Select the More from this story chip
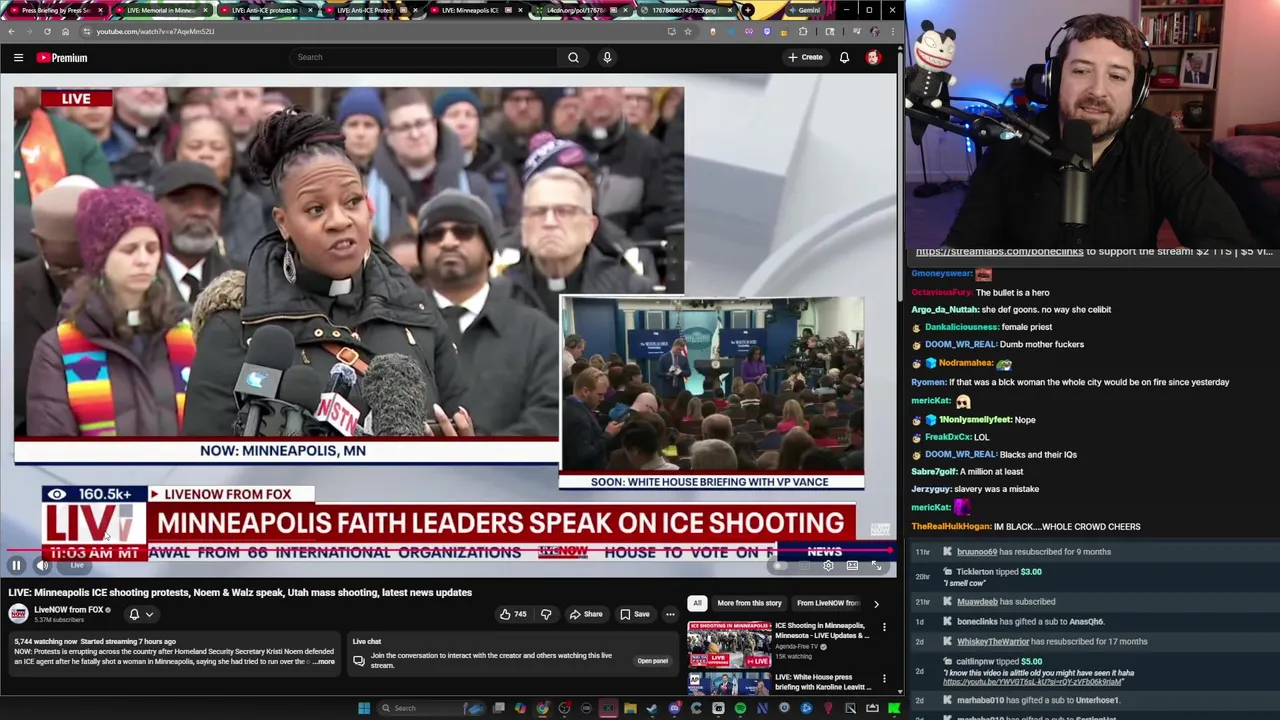Screen dimensions: 1280x720 click(x=749, y=603)
